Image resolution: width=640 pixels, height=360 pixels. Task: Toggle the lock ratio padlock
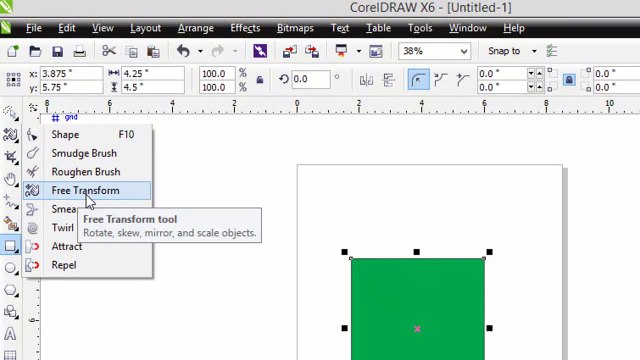click(260, 80)
